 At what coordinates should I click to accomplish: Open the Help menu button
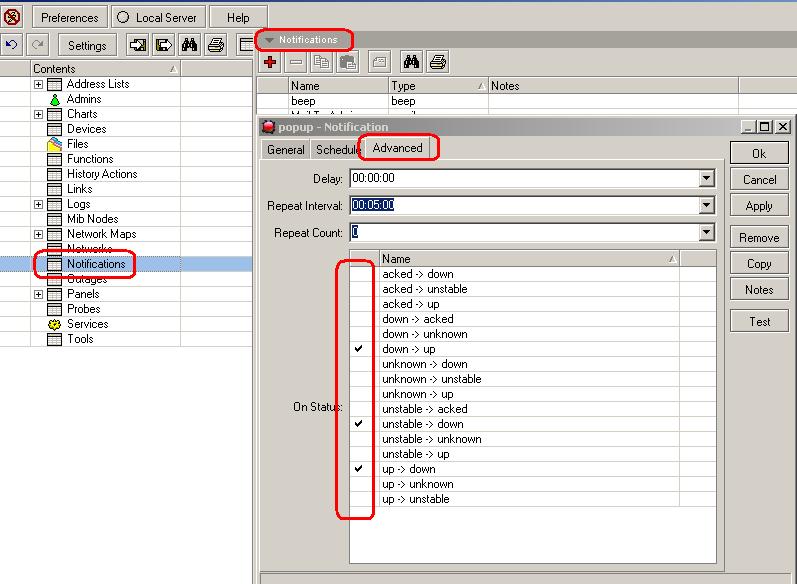click(x=238, y=17)
